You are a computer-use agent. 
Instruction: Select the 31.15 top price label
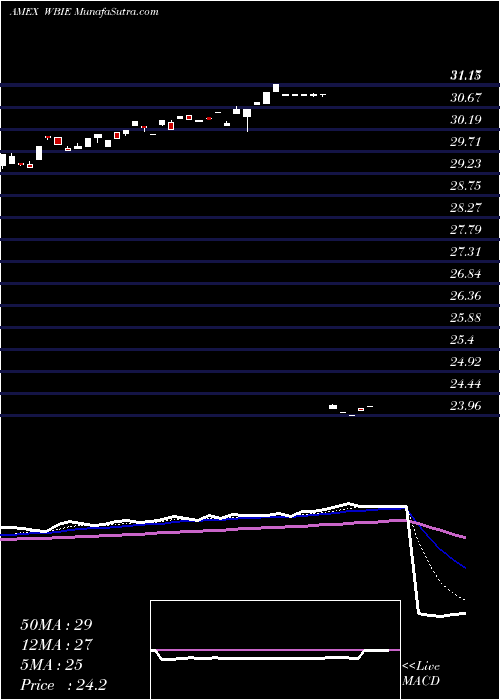point(466,75)
